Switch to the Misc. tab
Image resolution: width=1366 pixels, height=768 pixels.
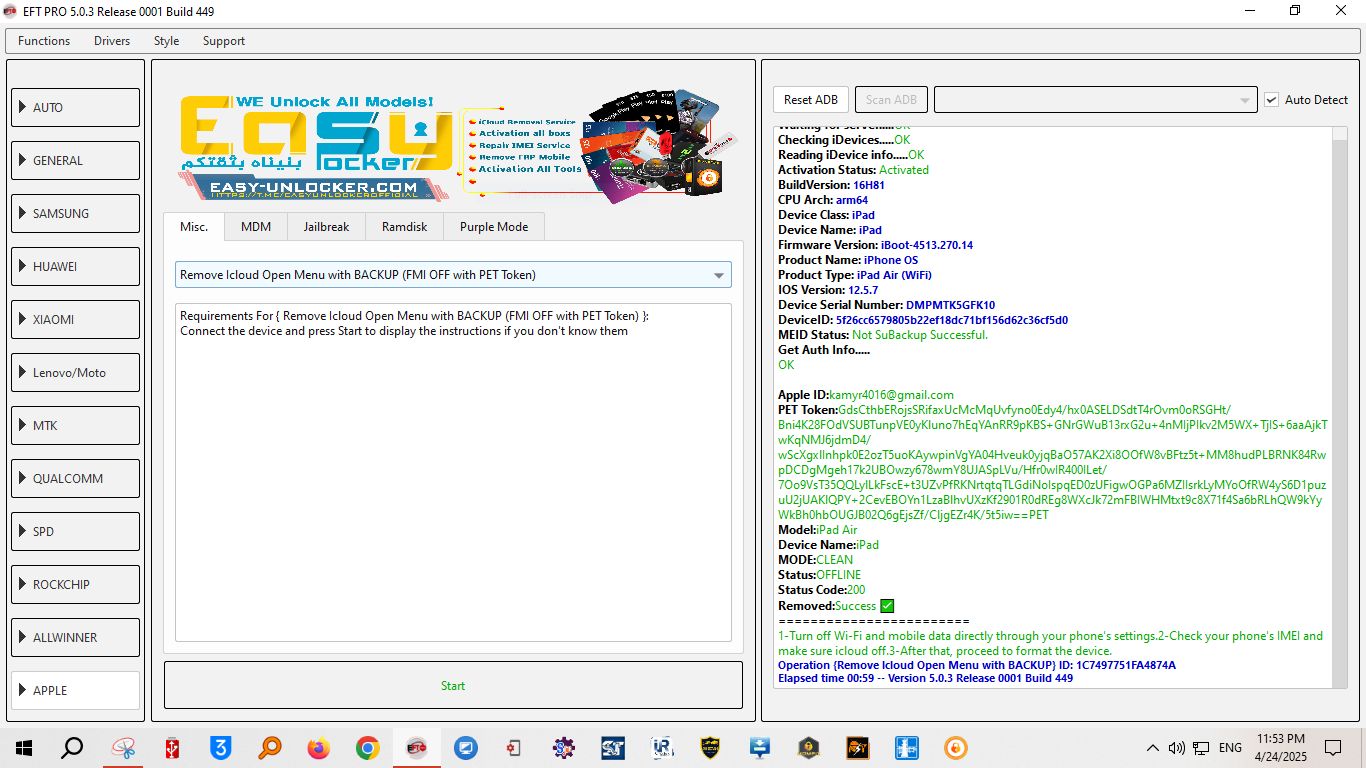194,227
